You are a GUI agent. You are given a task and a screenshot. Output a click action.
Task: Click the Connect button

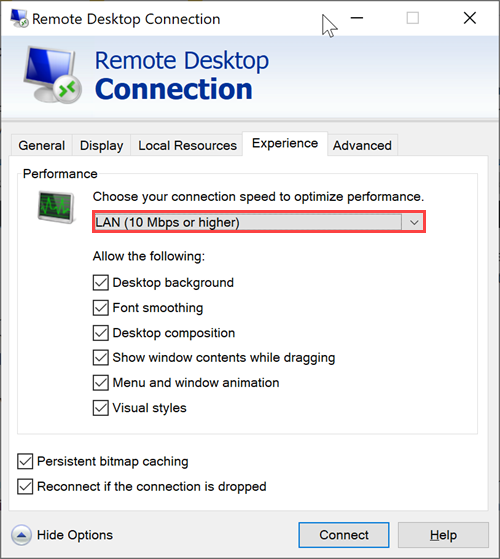pos(344,535)
